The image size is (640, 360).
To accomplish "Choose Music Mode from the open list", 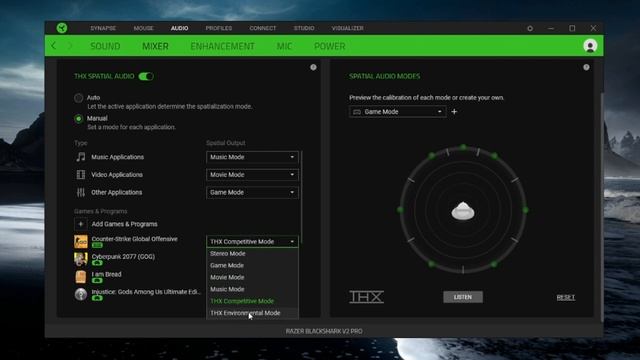I will [x=252, y=289].
